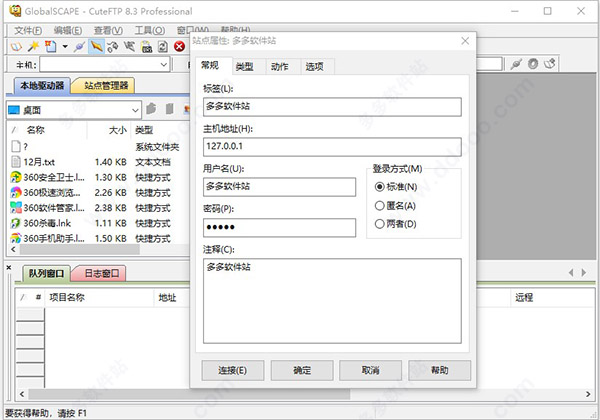This screenshot has width=600, height=420.
Task: Click the 360极速浏览 shortcut icon
Action: click(16, 192)
